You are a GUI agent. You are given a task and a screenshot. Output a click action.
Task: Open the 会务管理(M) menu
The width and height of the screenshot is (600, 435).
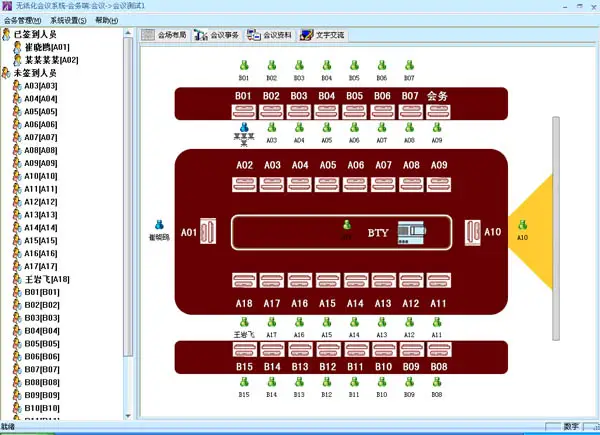click(x=23, y=20)
